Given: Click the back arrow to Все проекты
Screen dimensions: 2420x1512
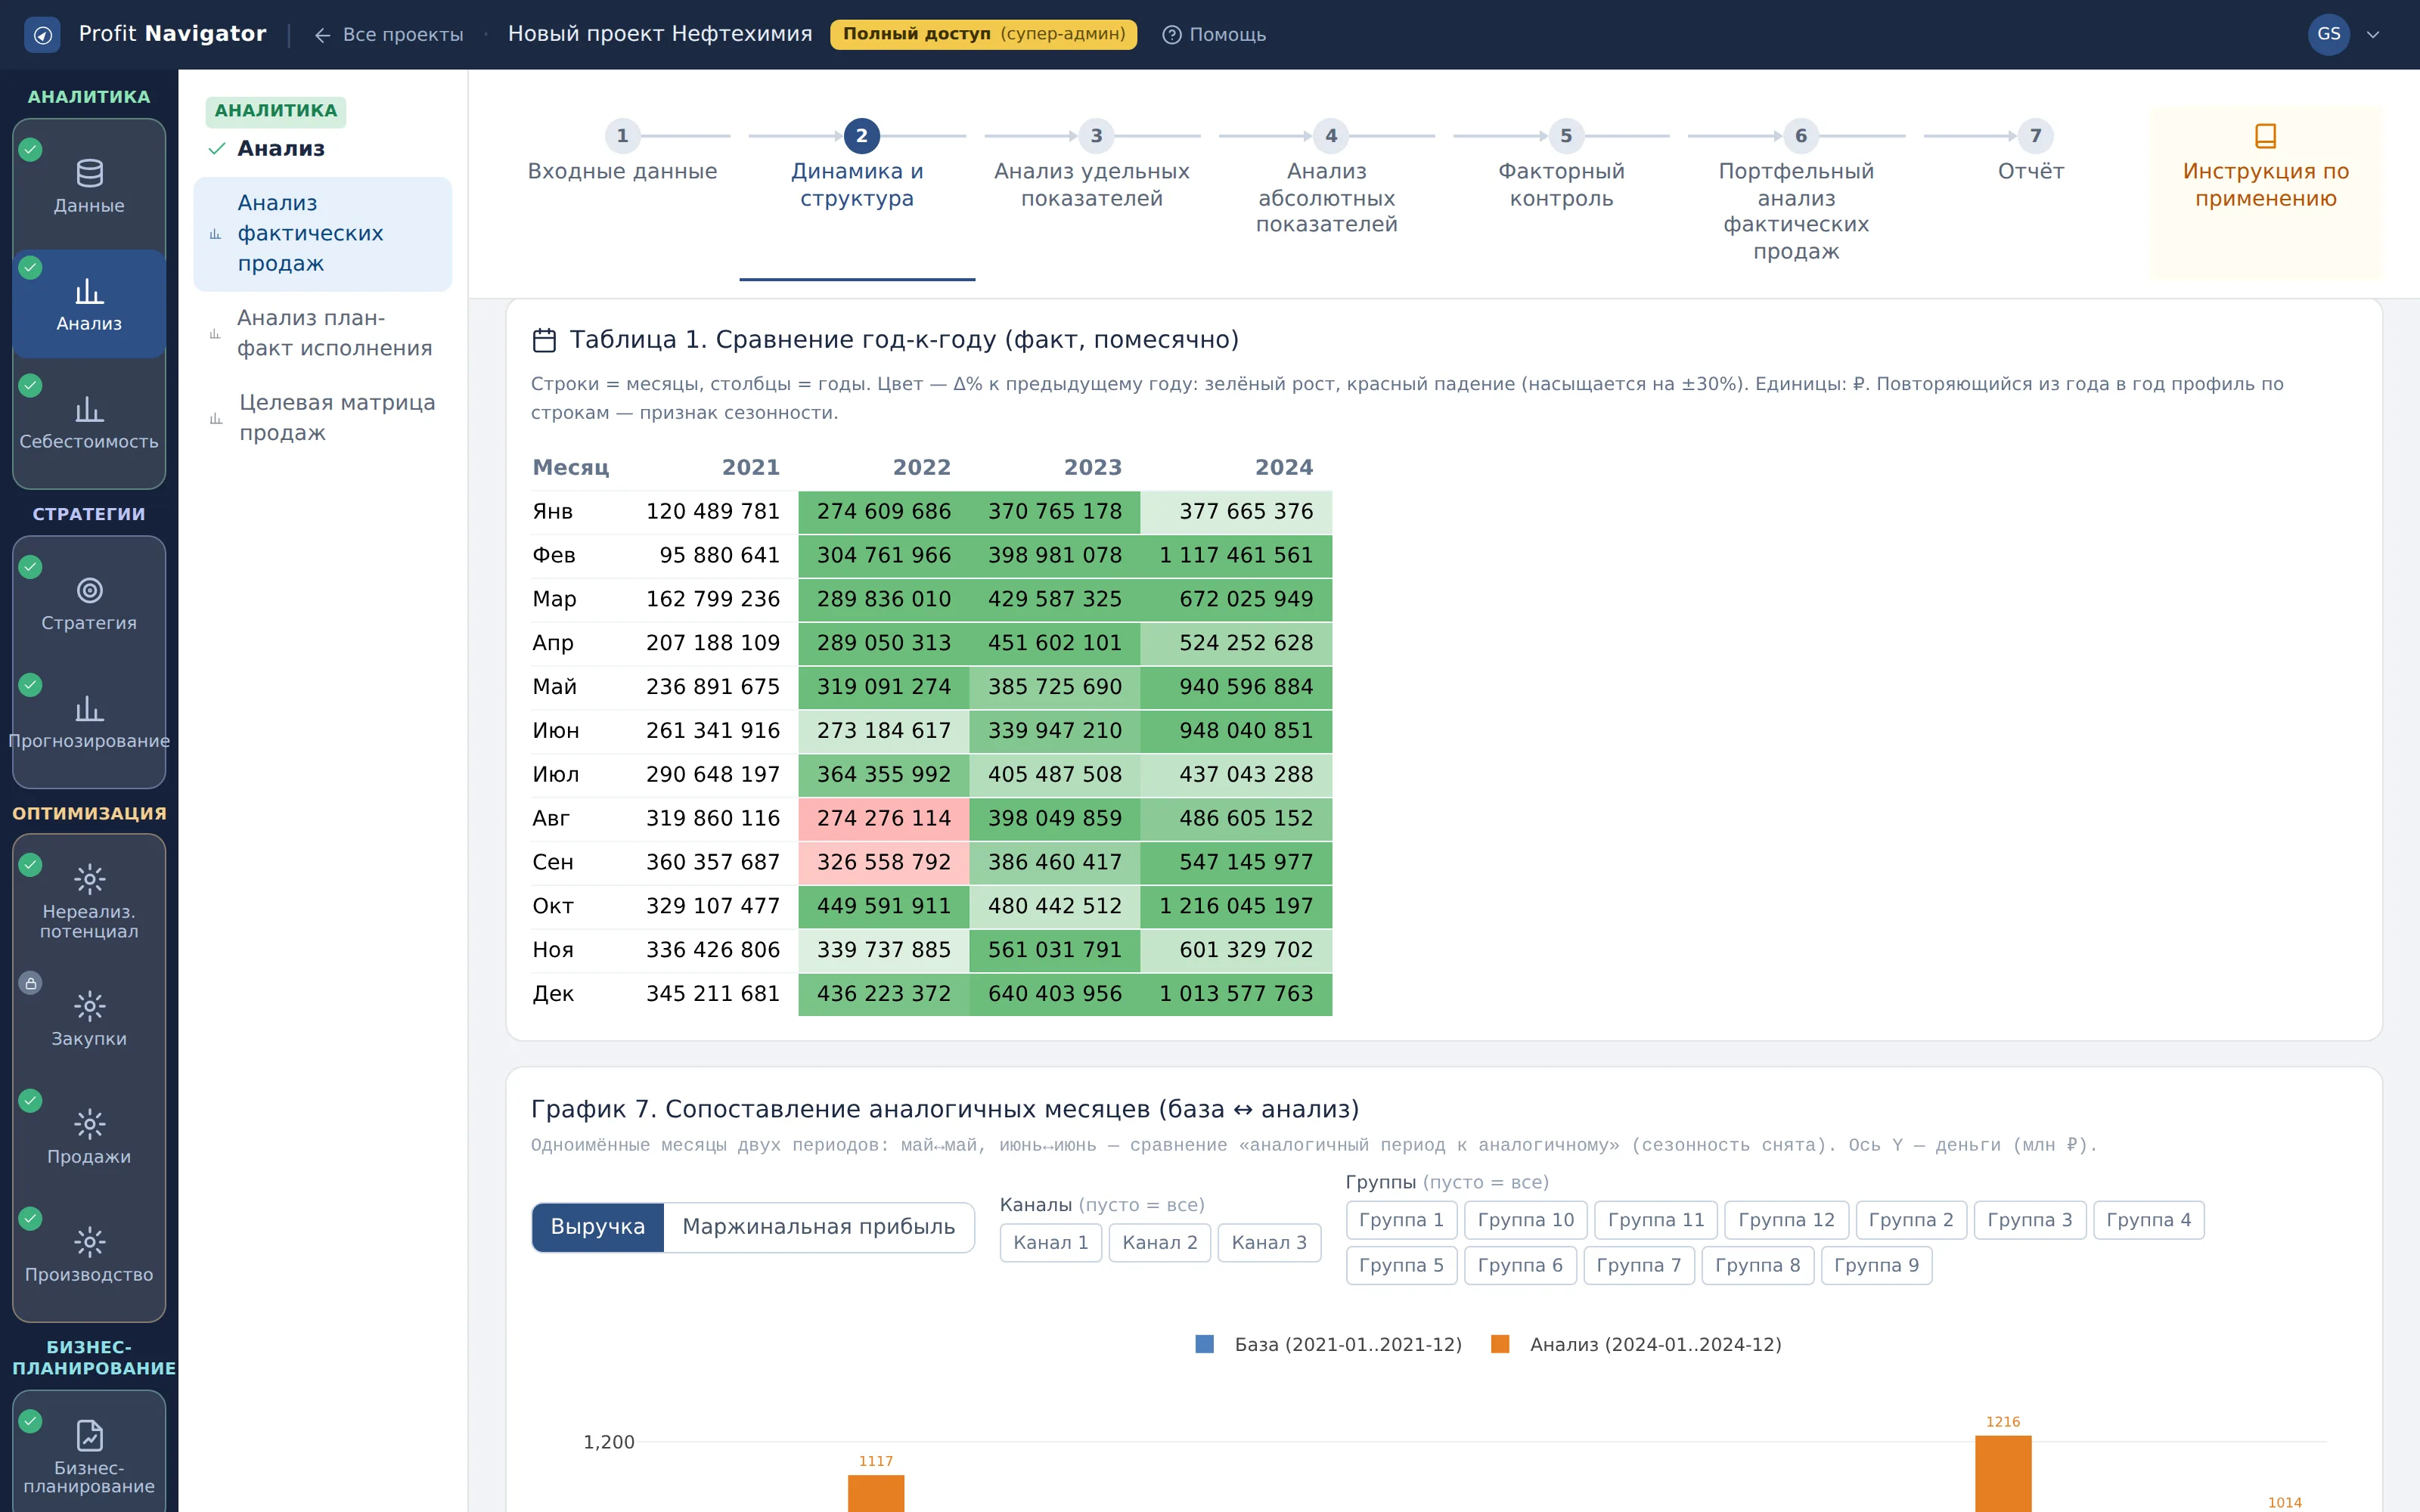Looking at the screenshot, I should tap(322, 35).
